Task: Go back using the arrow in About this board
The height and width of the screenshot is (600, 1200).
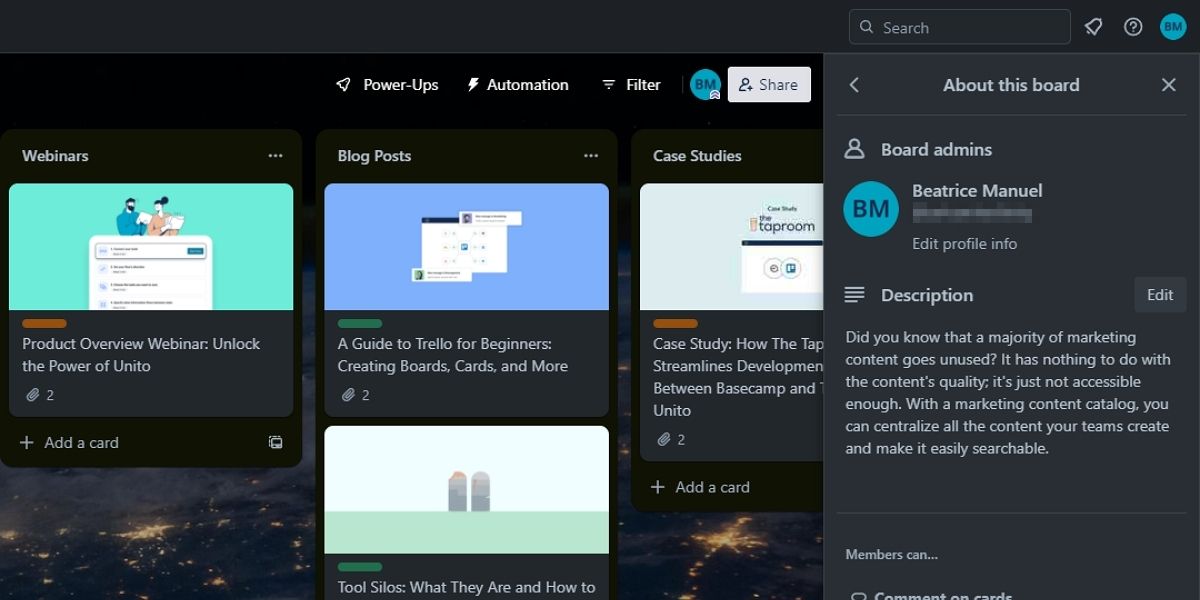Action: pyautogui.click(x=854, y=85)
